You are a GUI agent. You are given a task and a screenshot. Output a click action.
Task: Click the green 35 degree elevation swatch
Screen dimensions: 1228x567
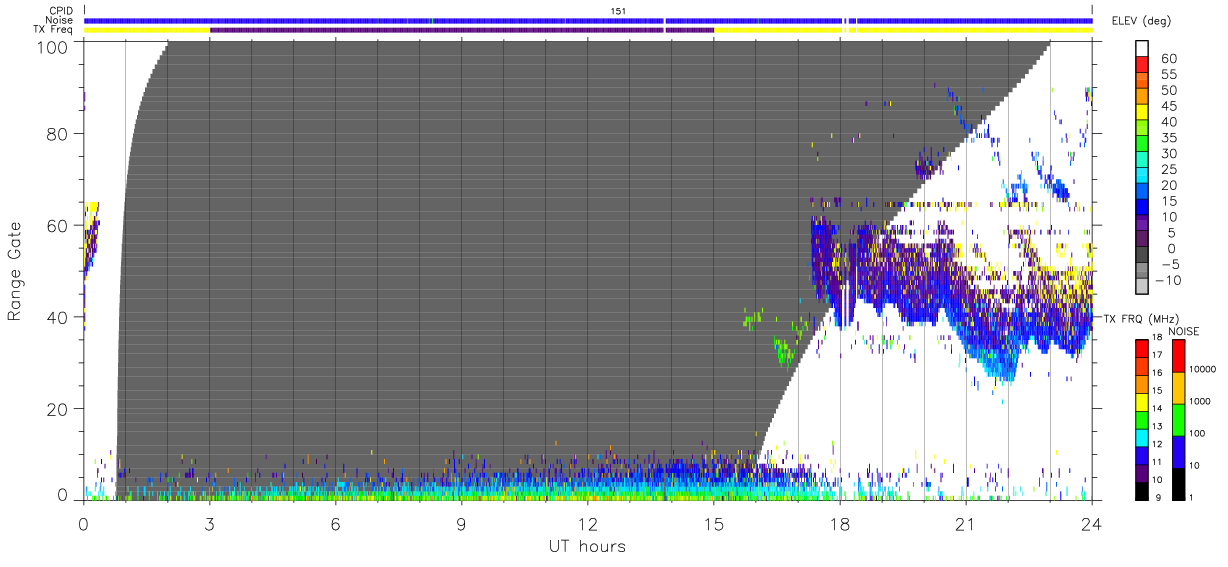point(1144,145)
